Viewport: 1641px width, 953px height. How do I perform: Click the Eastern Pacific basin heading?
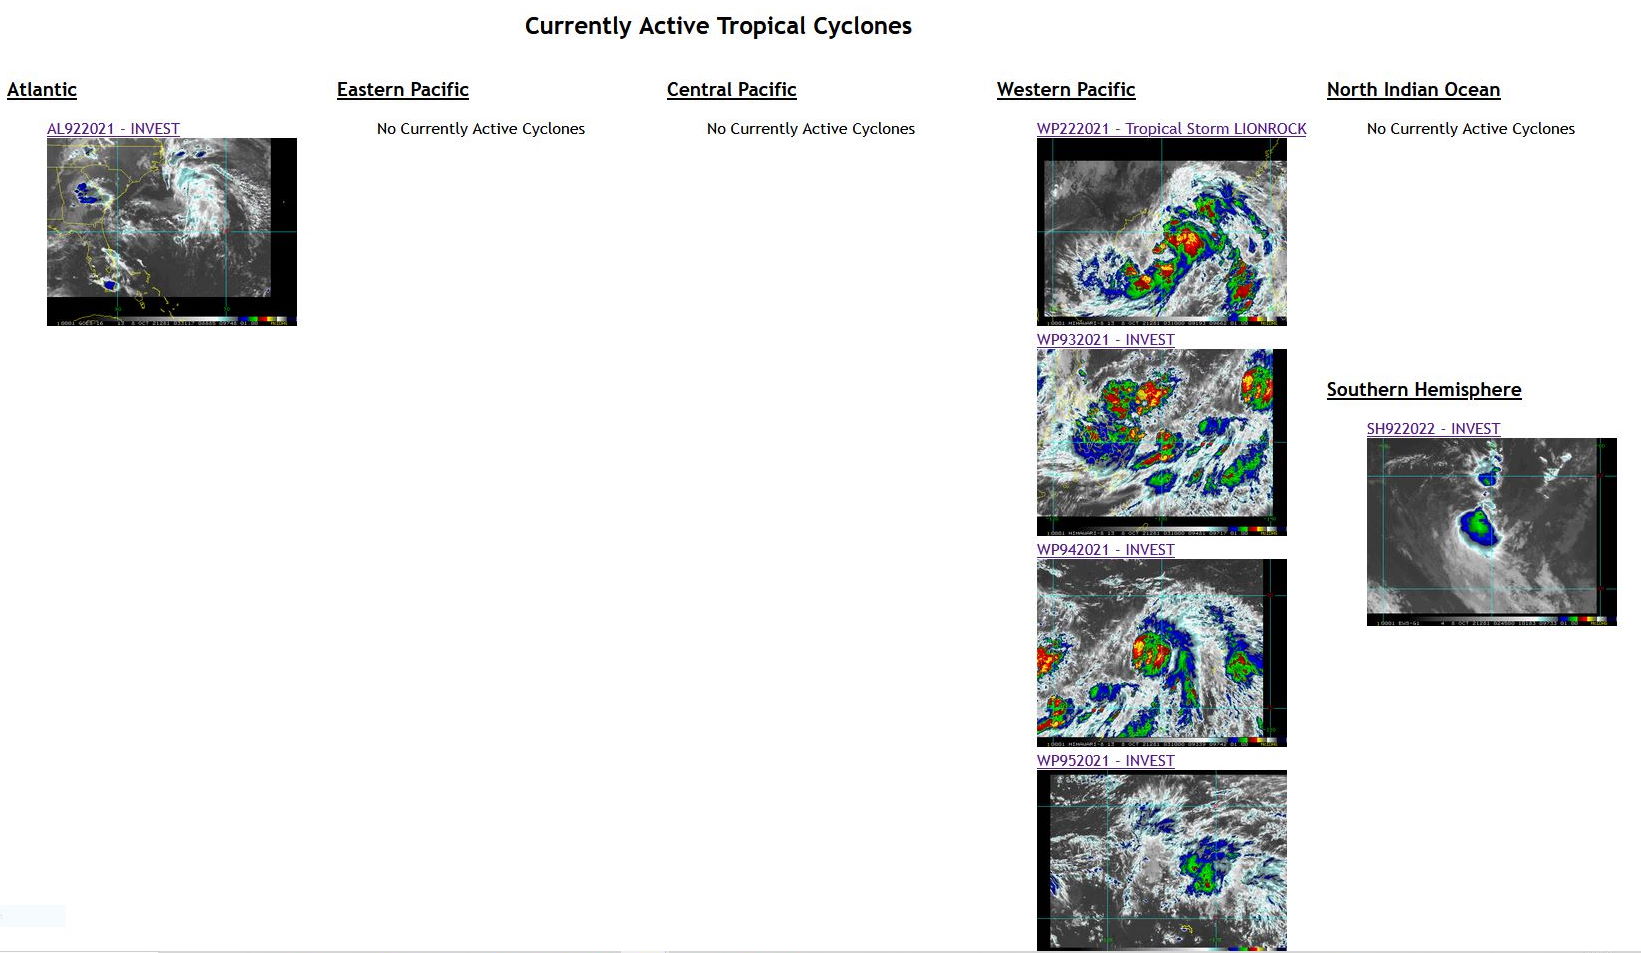click(x=402, y=90)
